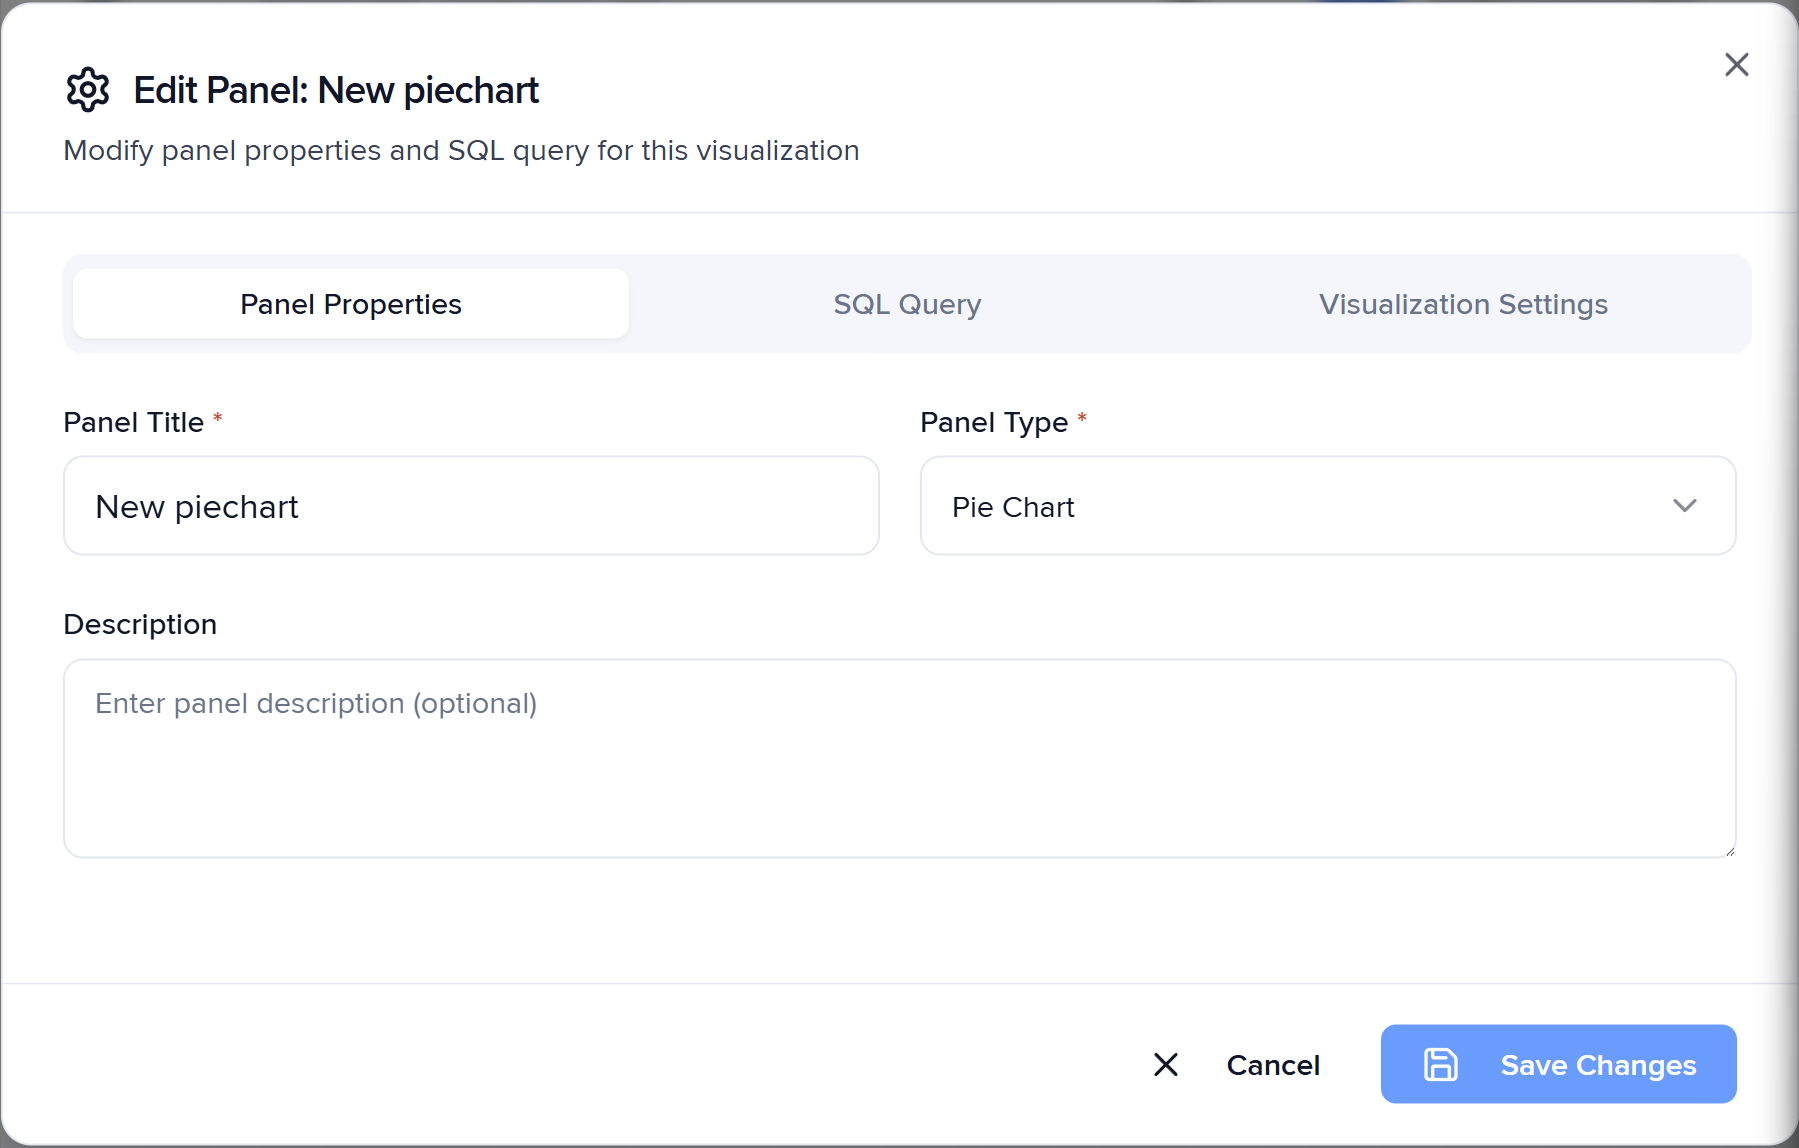Click the Edit Panel: New piechart heading

336,90
